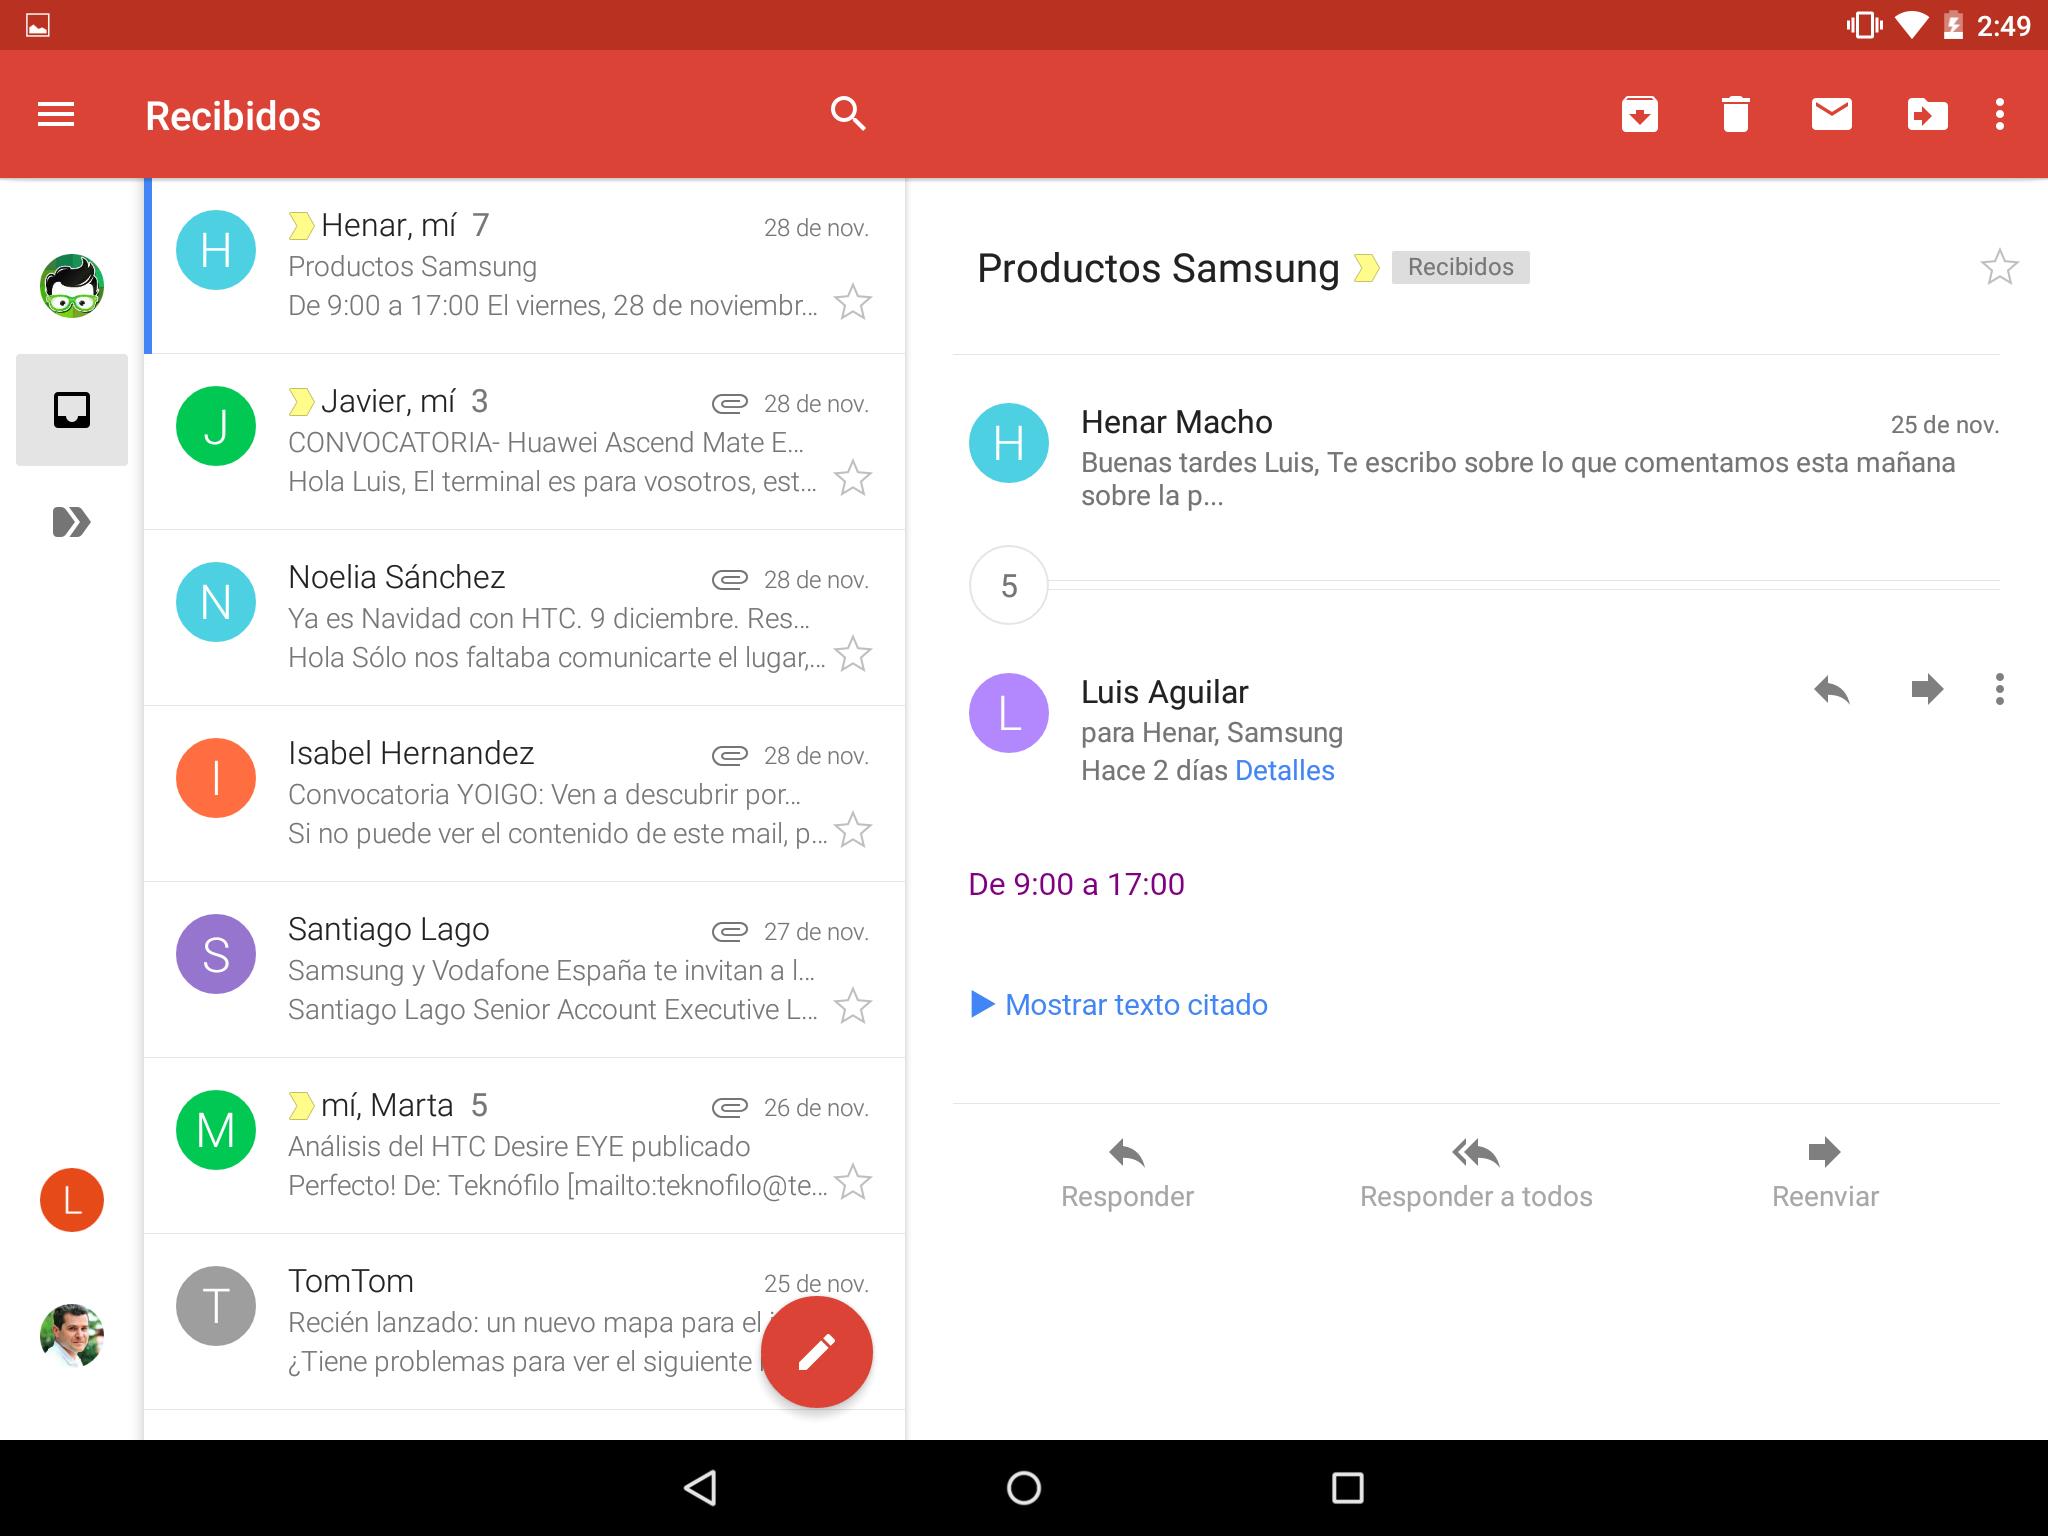The image size is (2048, 1536).
Task: Click reply arrow beside Luis Aguilar
Action: point(1831,689)
